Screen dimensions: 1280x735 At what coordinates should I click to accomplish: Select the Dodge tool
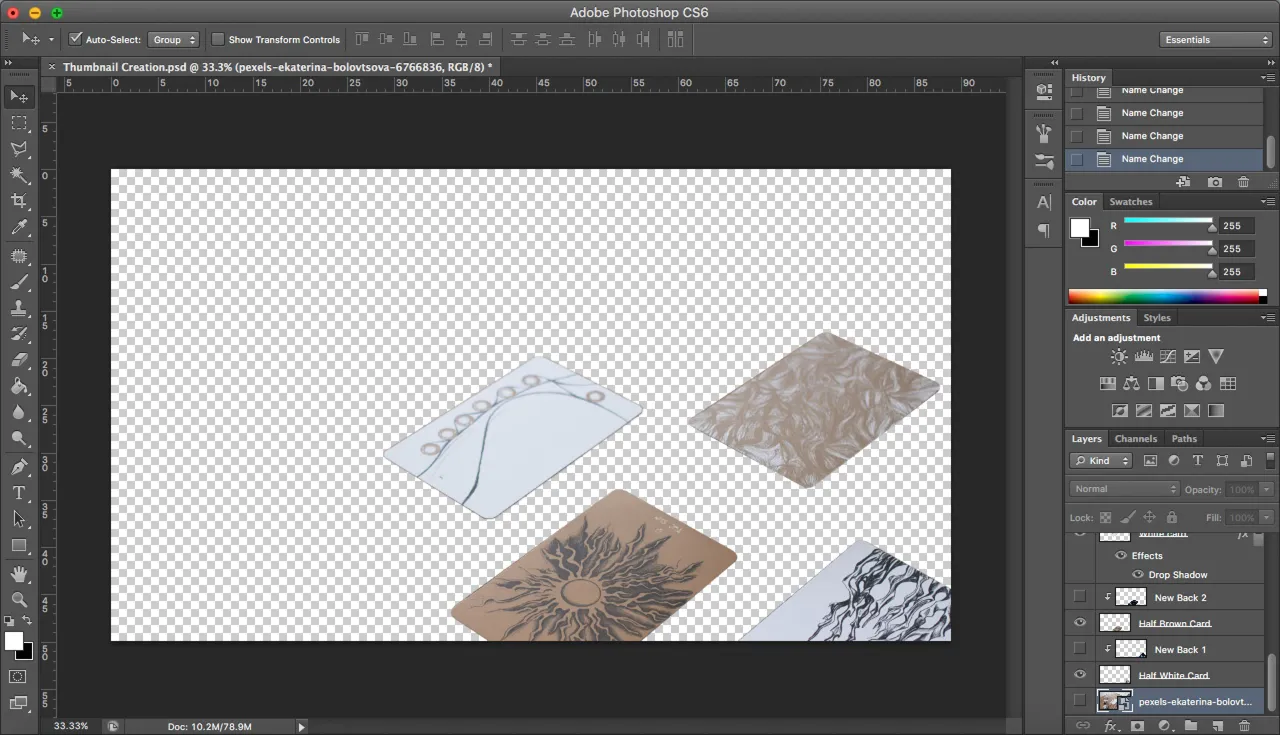coord(19,438)
